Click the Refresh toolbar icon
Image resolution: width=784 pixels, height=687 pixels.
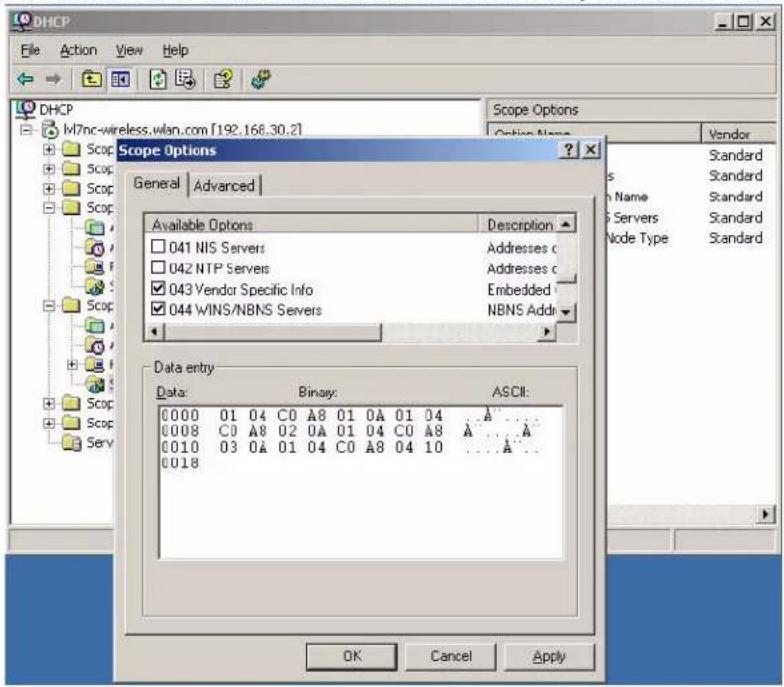click(158, 79)
